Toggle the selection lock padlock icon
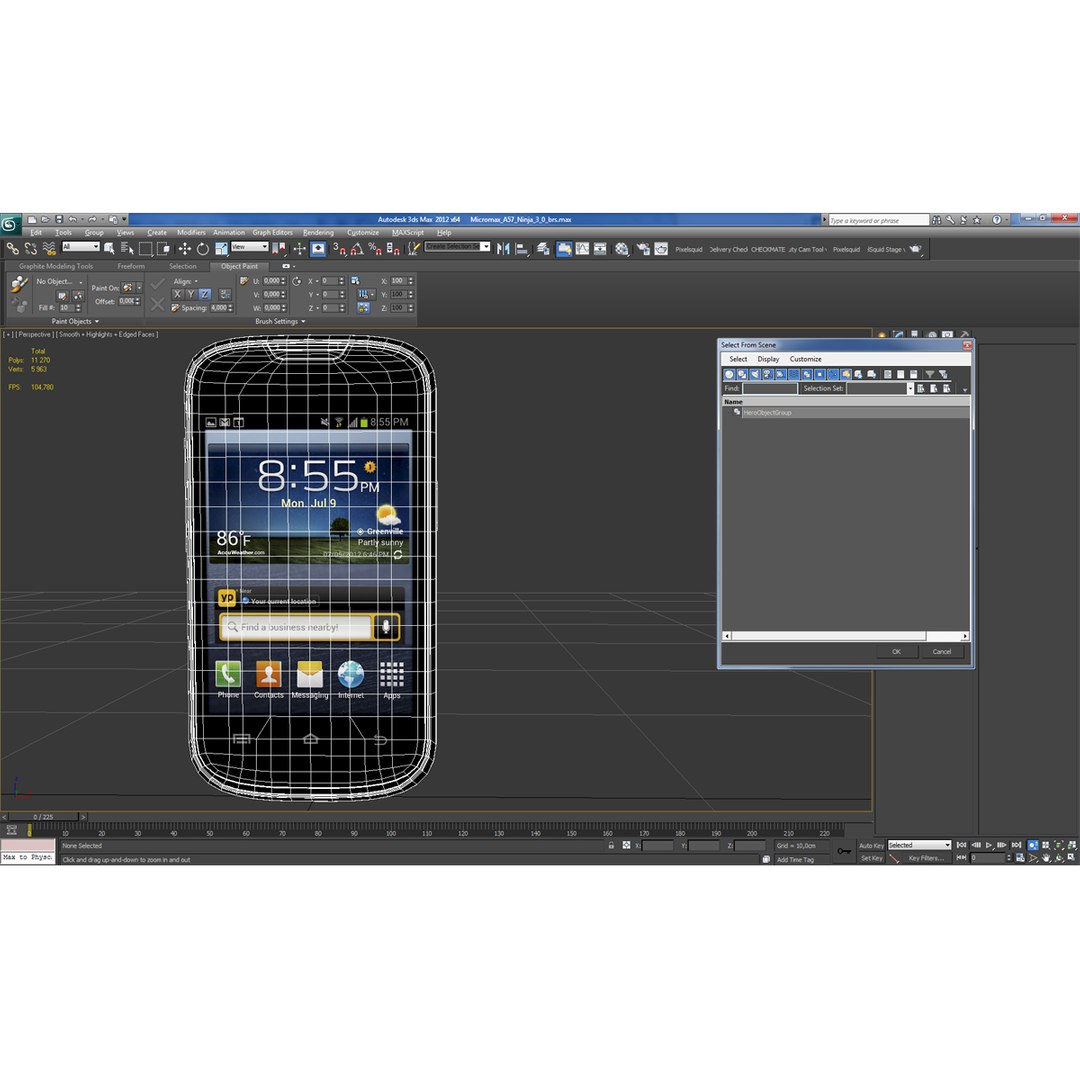This screenshot has height=1080, width=1080. coord(611,845)
